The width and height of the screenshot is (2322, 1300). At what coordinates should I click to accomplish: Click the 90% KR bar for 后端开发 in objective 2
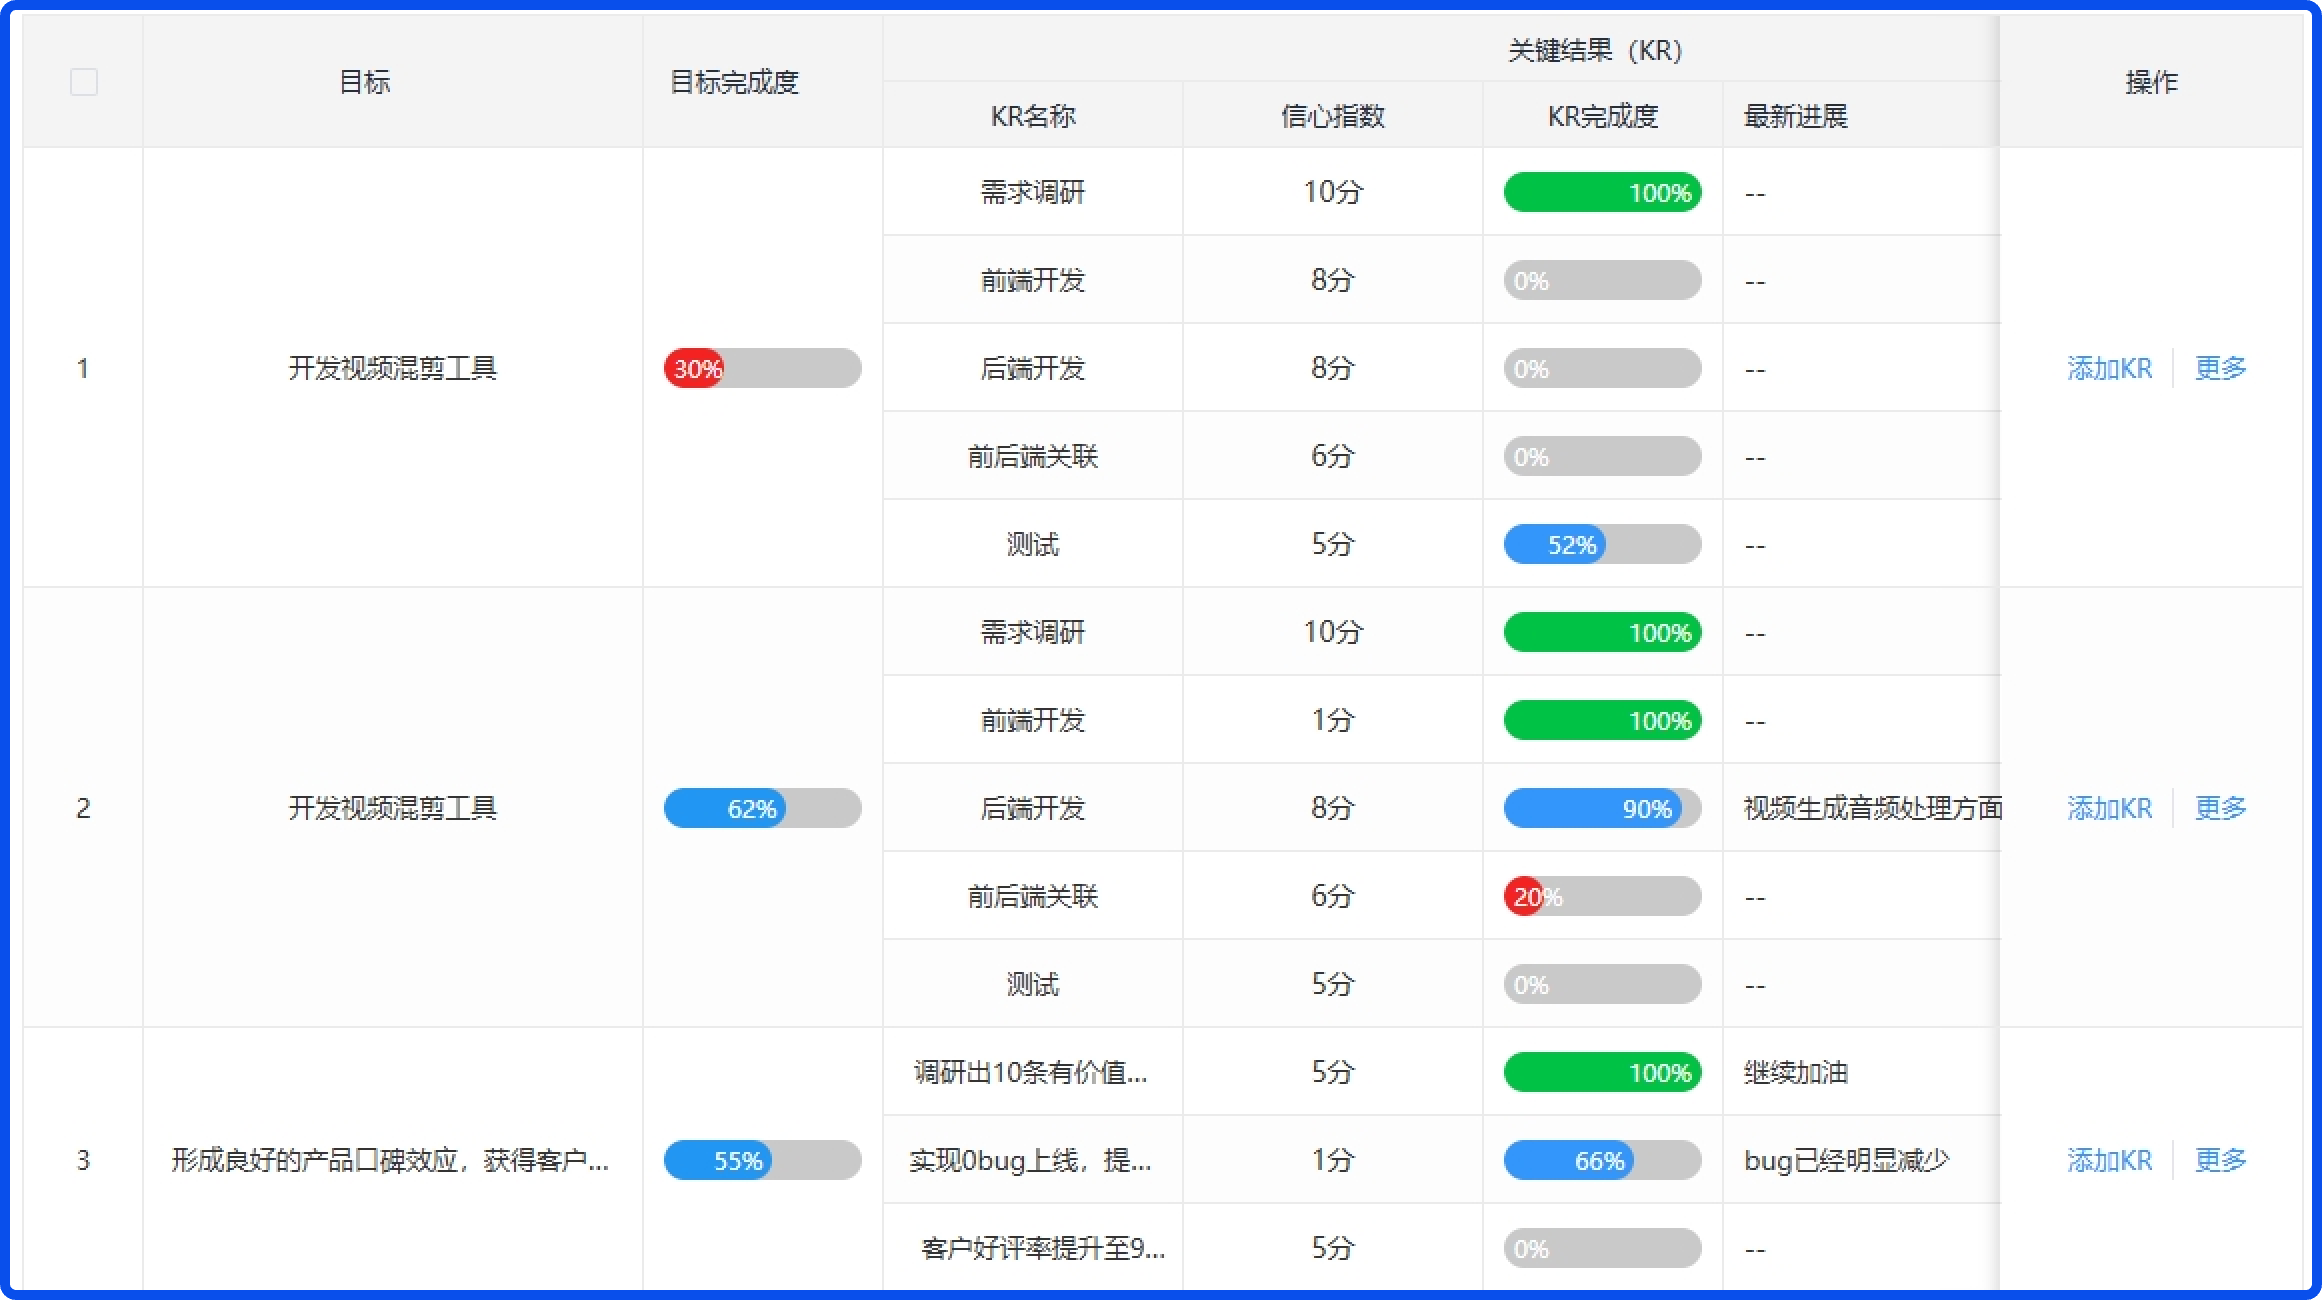coord(1600,808)
